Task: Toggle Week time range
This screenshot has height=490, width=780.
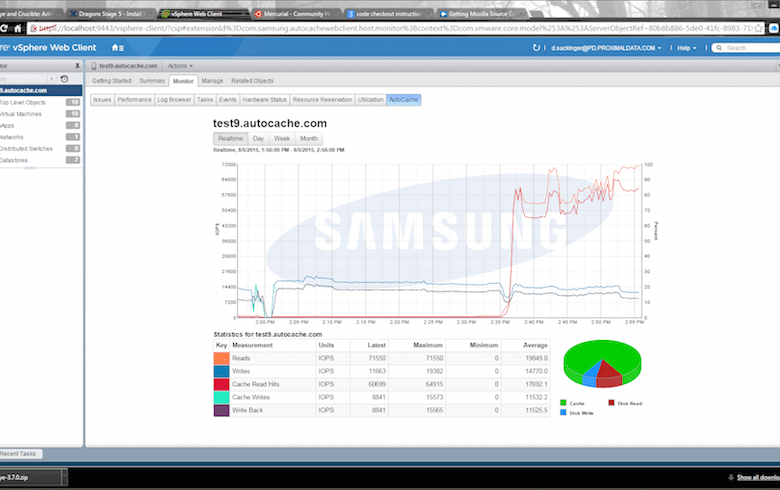Action: point(282,138)
